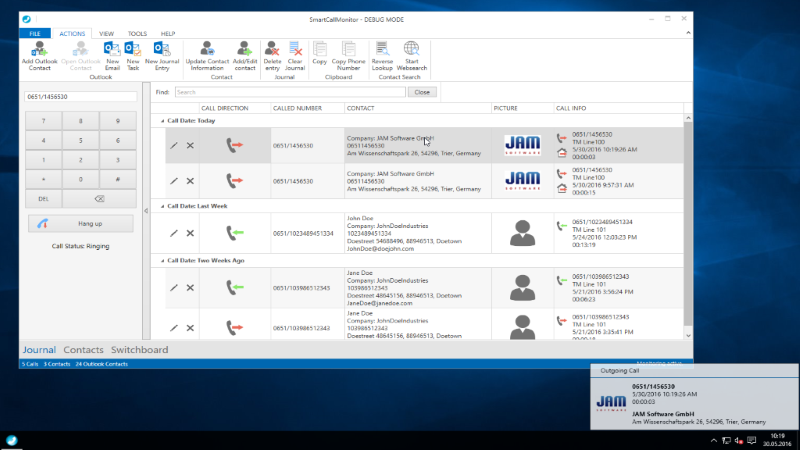Click the Outgoing Call notification popup
The image size is (800, 450).
coord(694,397)
